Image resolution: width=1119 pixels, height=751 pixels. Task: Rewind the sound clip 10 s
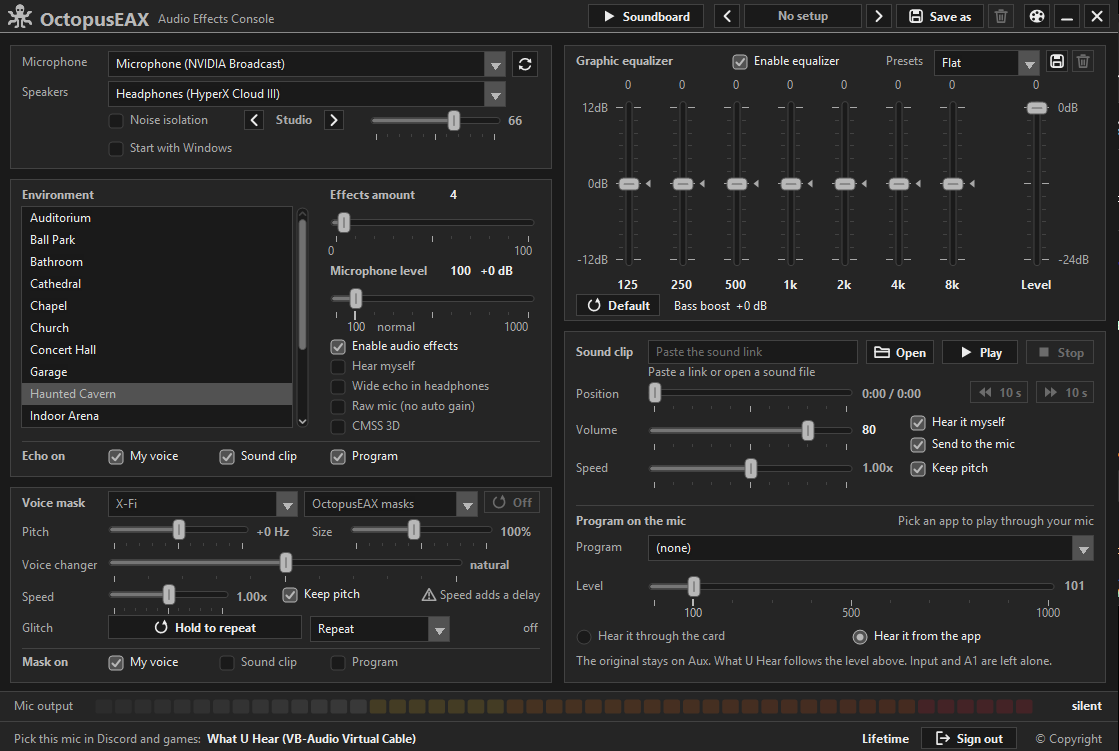click(1000, 393)
